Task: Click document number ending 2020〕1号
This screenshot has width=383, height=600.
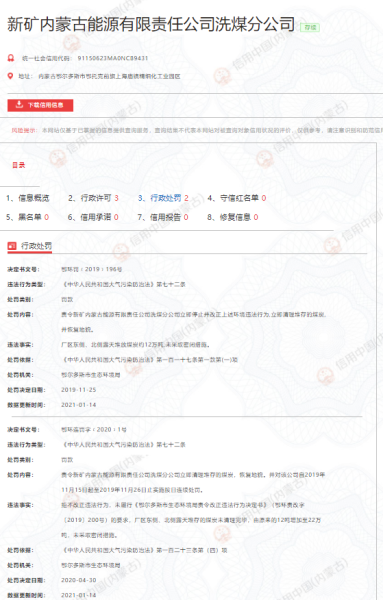Action: click(x=94, y=430)
